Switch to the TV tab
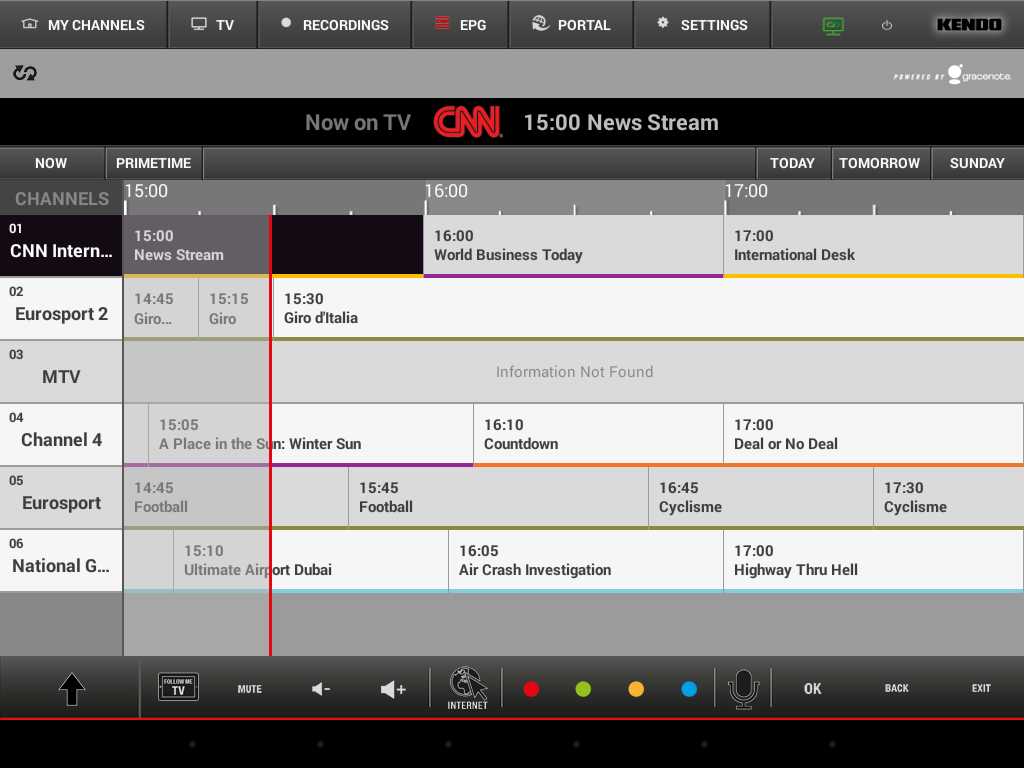 pos(213,25)
